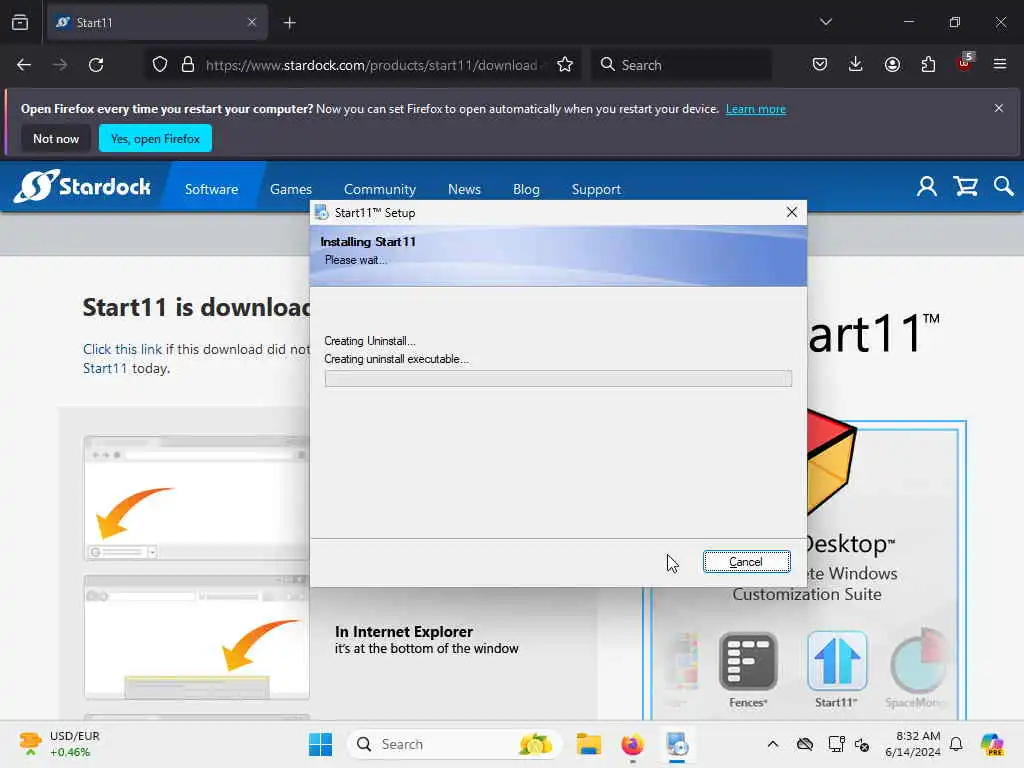
Task: Open the Firefox account icon
Action: pyautogui.click(x=892, y=65)
